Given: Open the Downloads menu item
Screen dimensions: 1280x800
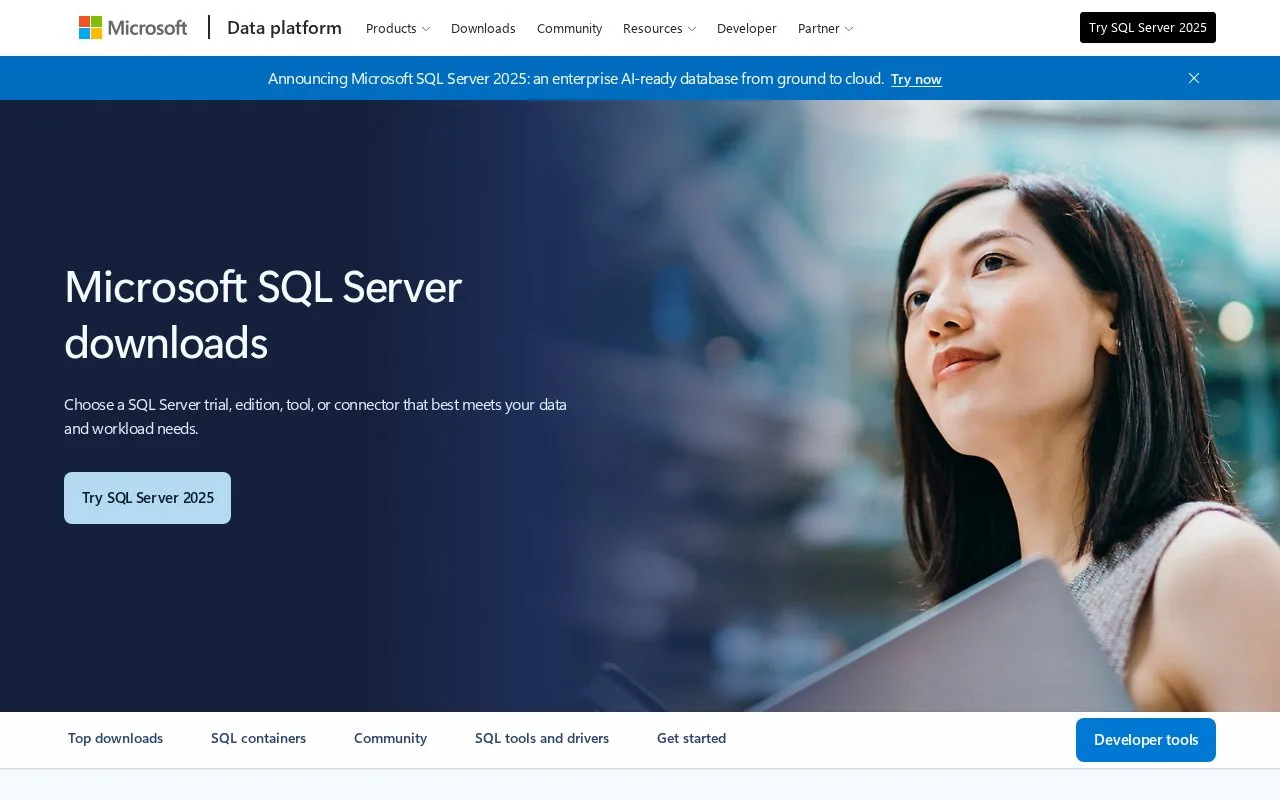Looking at the screenshot, I should coord(483,28).
